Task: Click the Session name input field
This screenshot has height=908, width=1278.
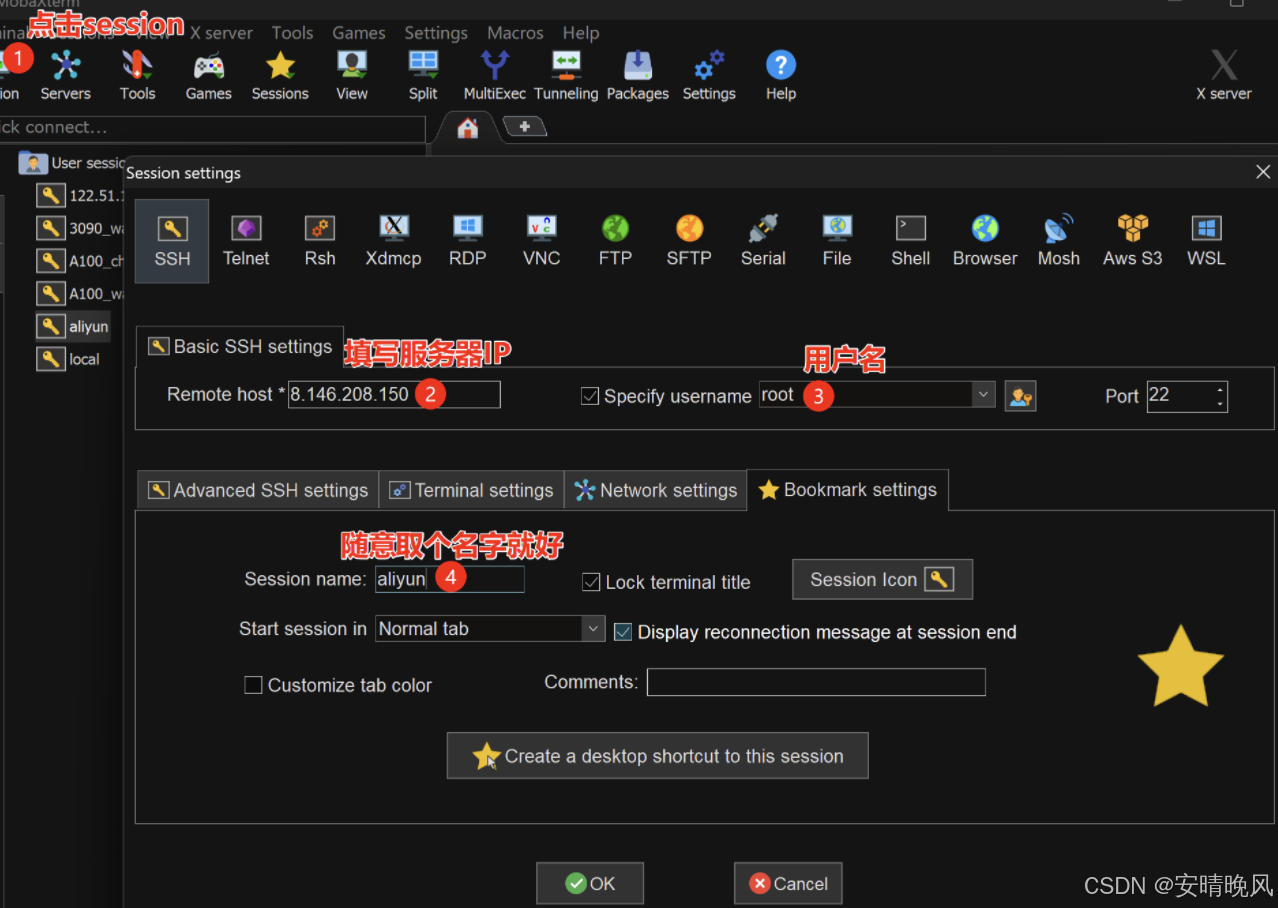Action: pos(449,579)
